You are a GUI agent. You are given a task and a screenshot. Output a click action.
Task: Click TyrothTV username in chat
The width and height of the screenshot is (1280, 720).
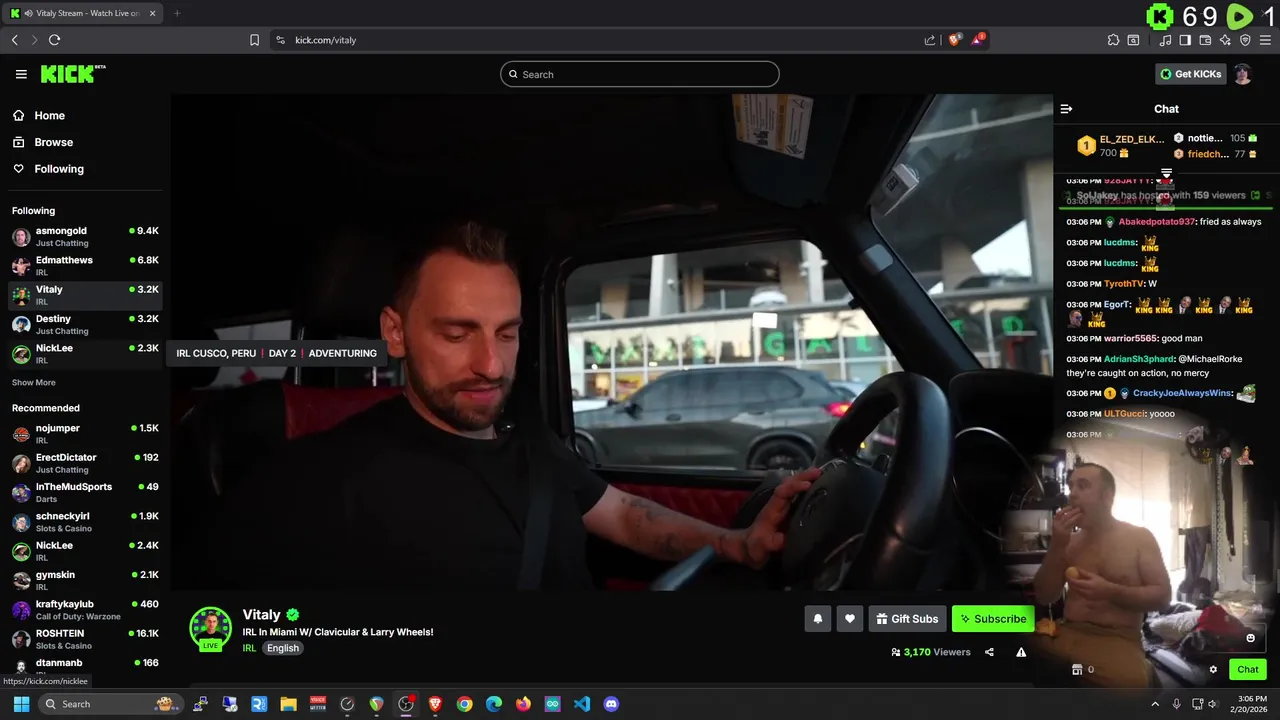click(1124, 284)
